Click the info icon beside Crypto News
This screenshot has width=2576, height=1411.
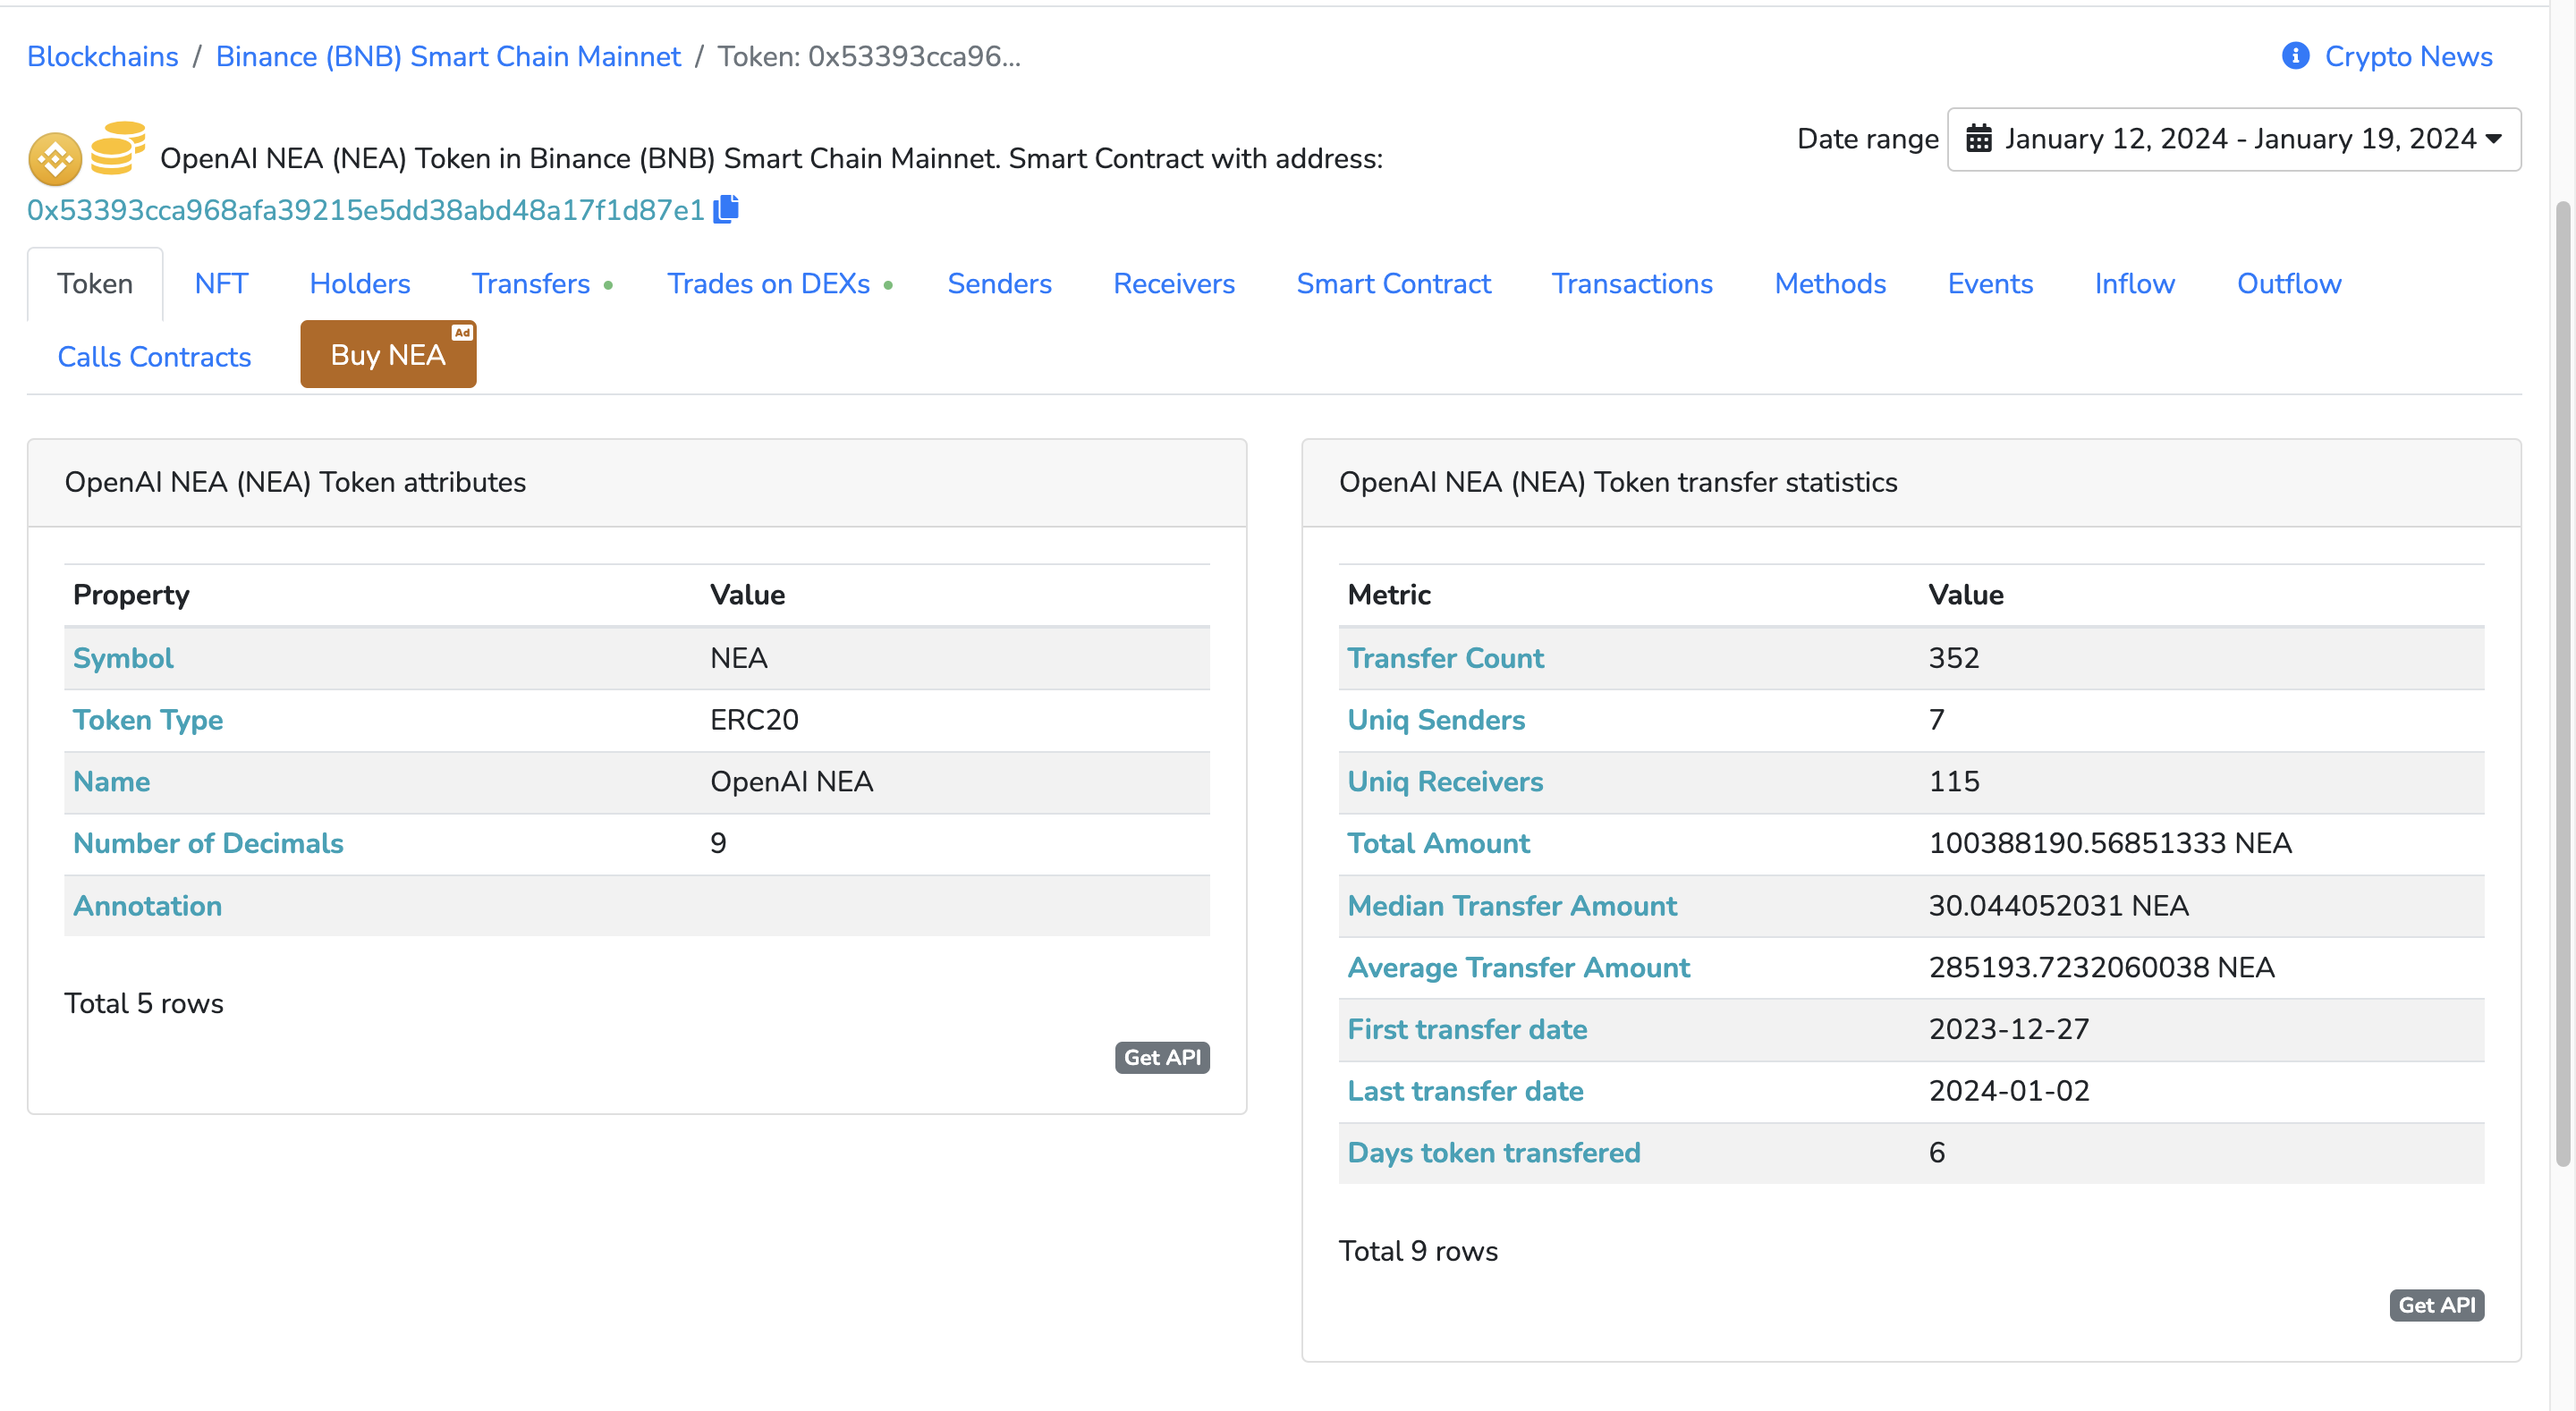tap(2295, 56)
